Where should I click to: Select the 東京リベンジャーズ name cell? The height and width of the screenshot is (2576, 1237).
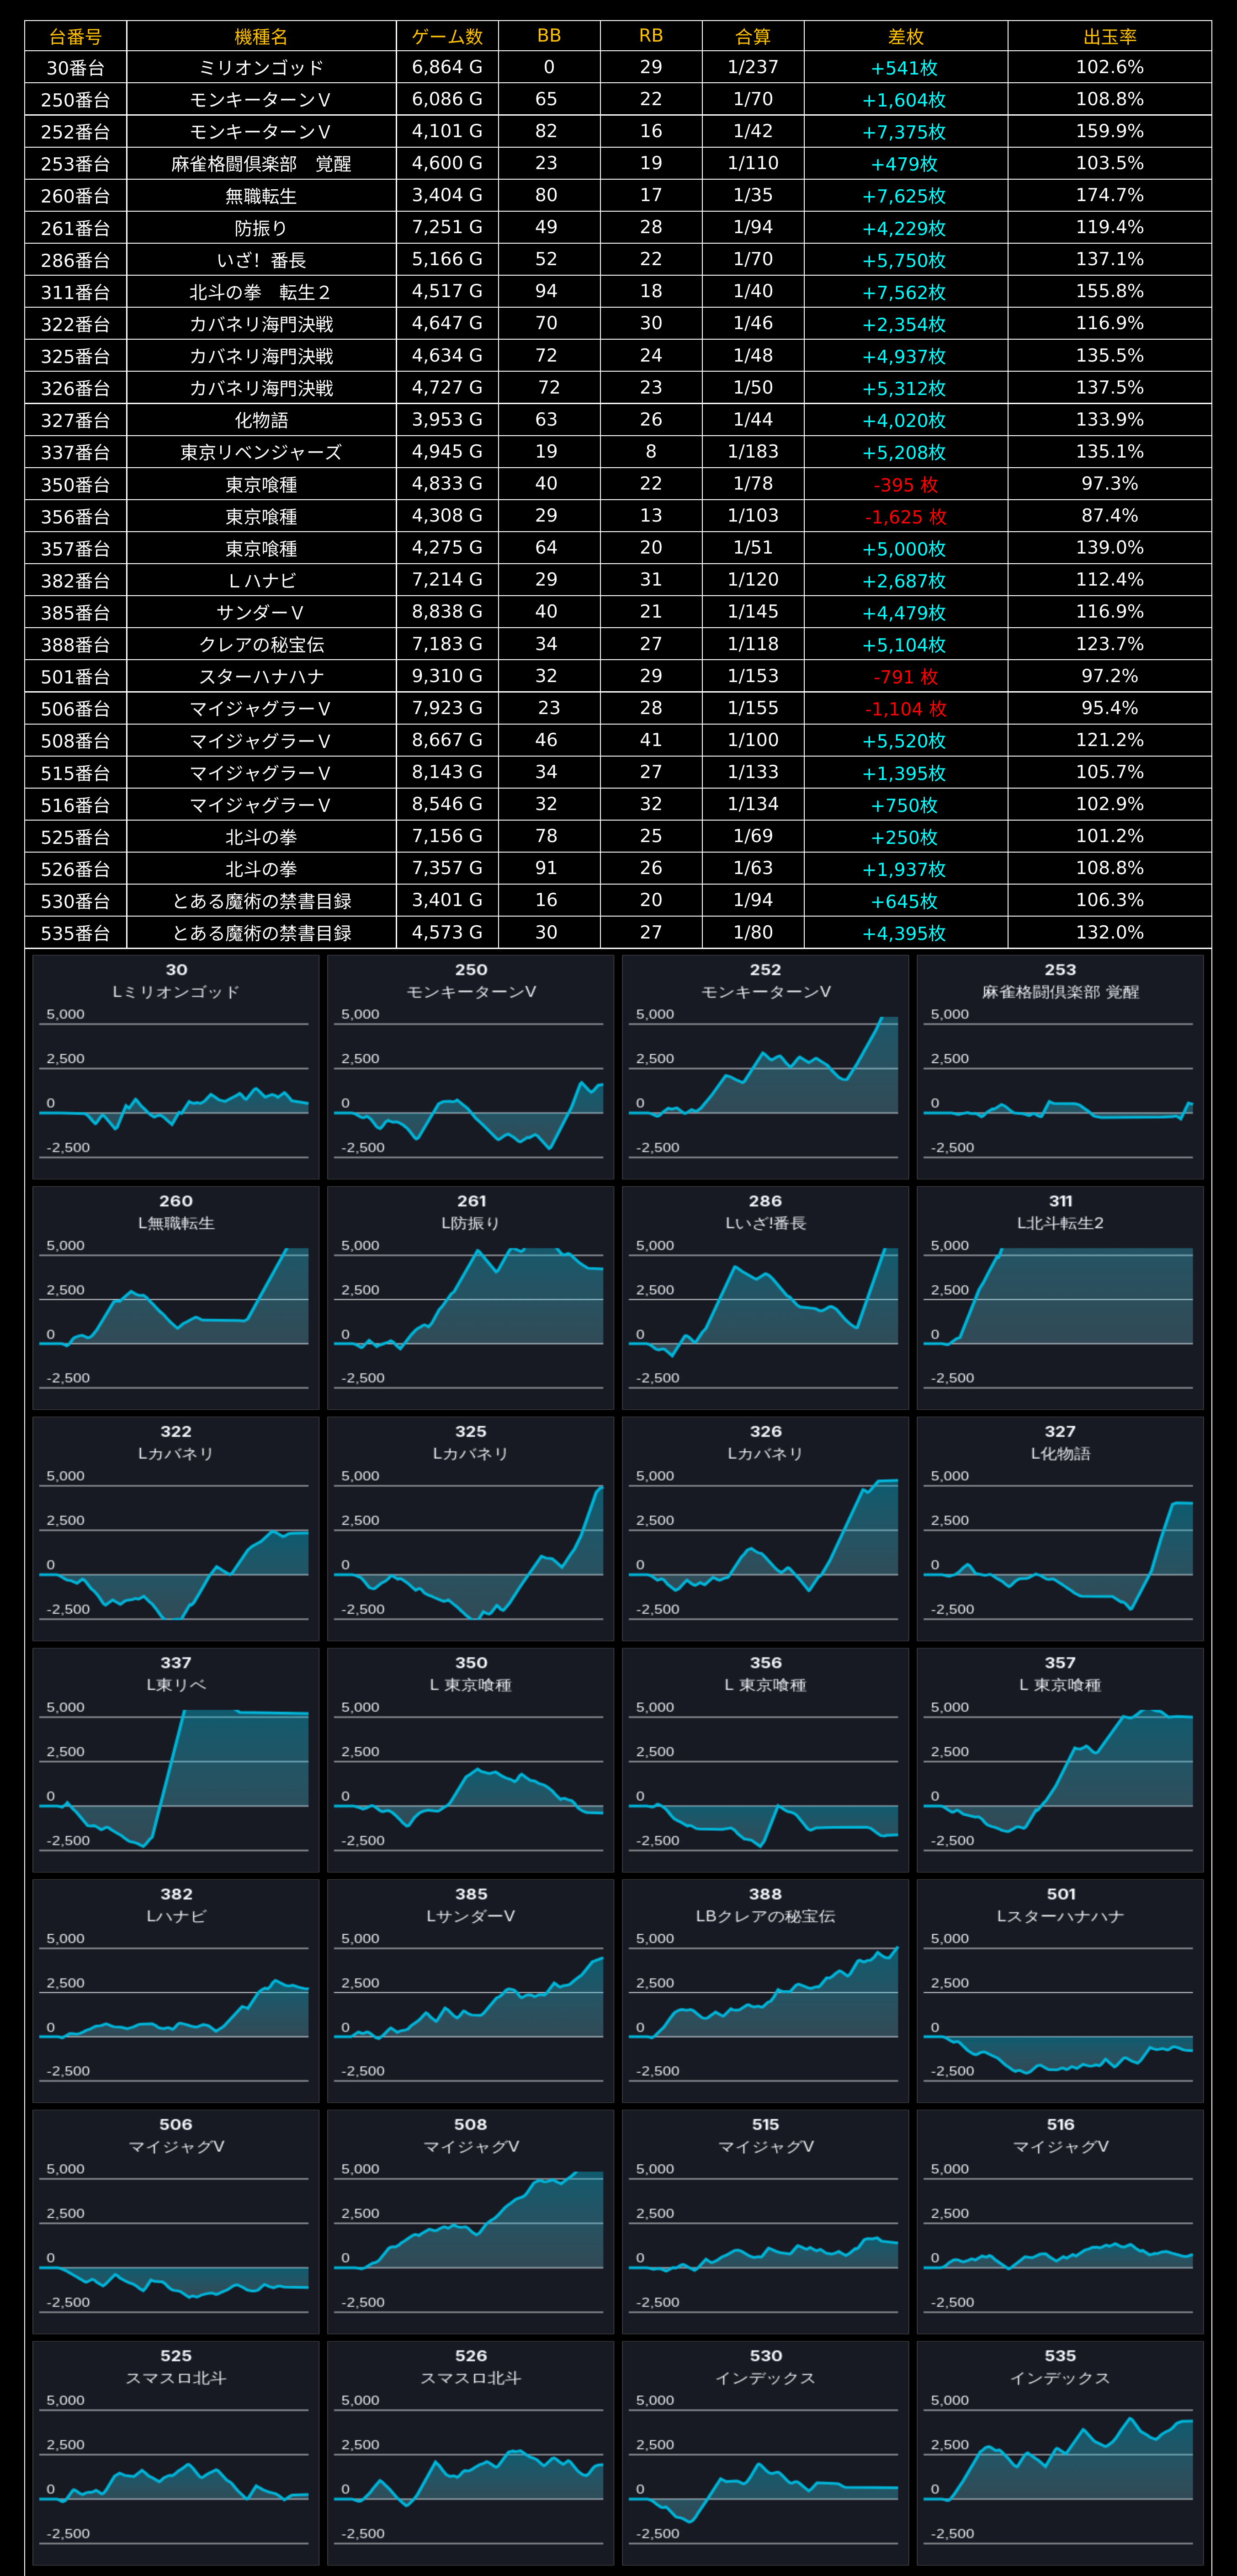point(261,452)
